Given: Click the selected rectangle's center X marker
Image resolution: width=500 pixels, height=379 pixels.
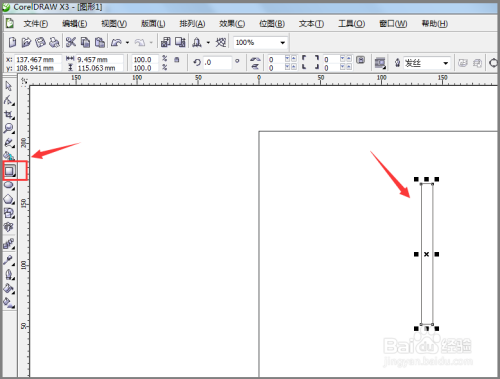Looking at the screenshot, I should (426, 254).
